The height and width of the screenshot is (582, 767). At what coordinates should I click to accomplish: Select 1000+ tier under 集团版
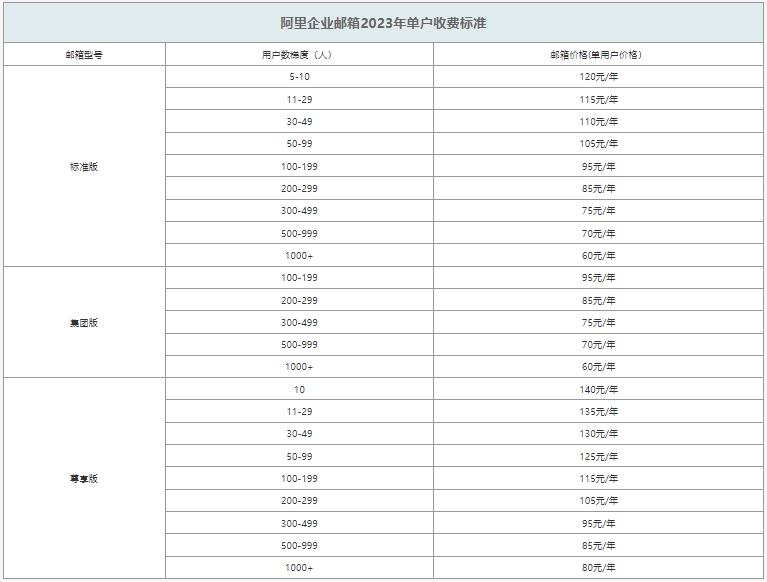299,367
